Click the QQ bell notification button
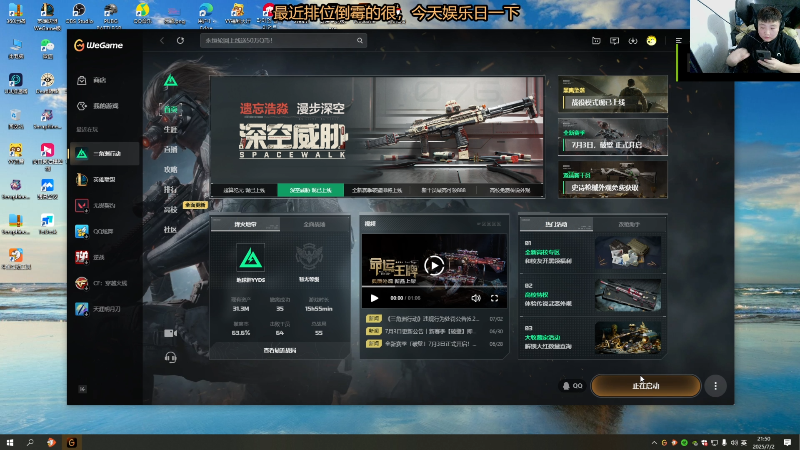The width and height of the screenshot is (800, 450). point(572,386)
